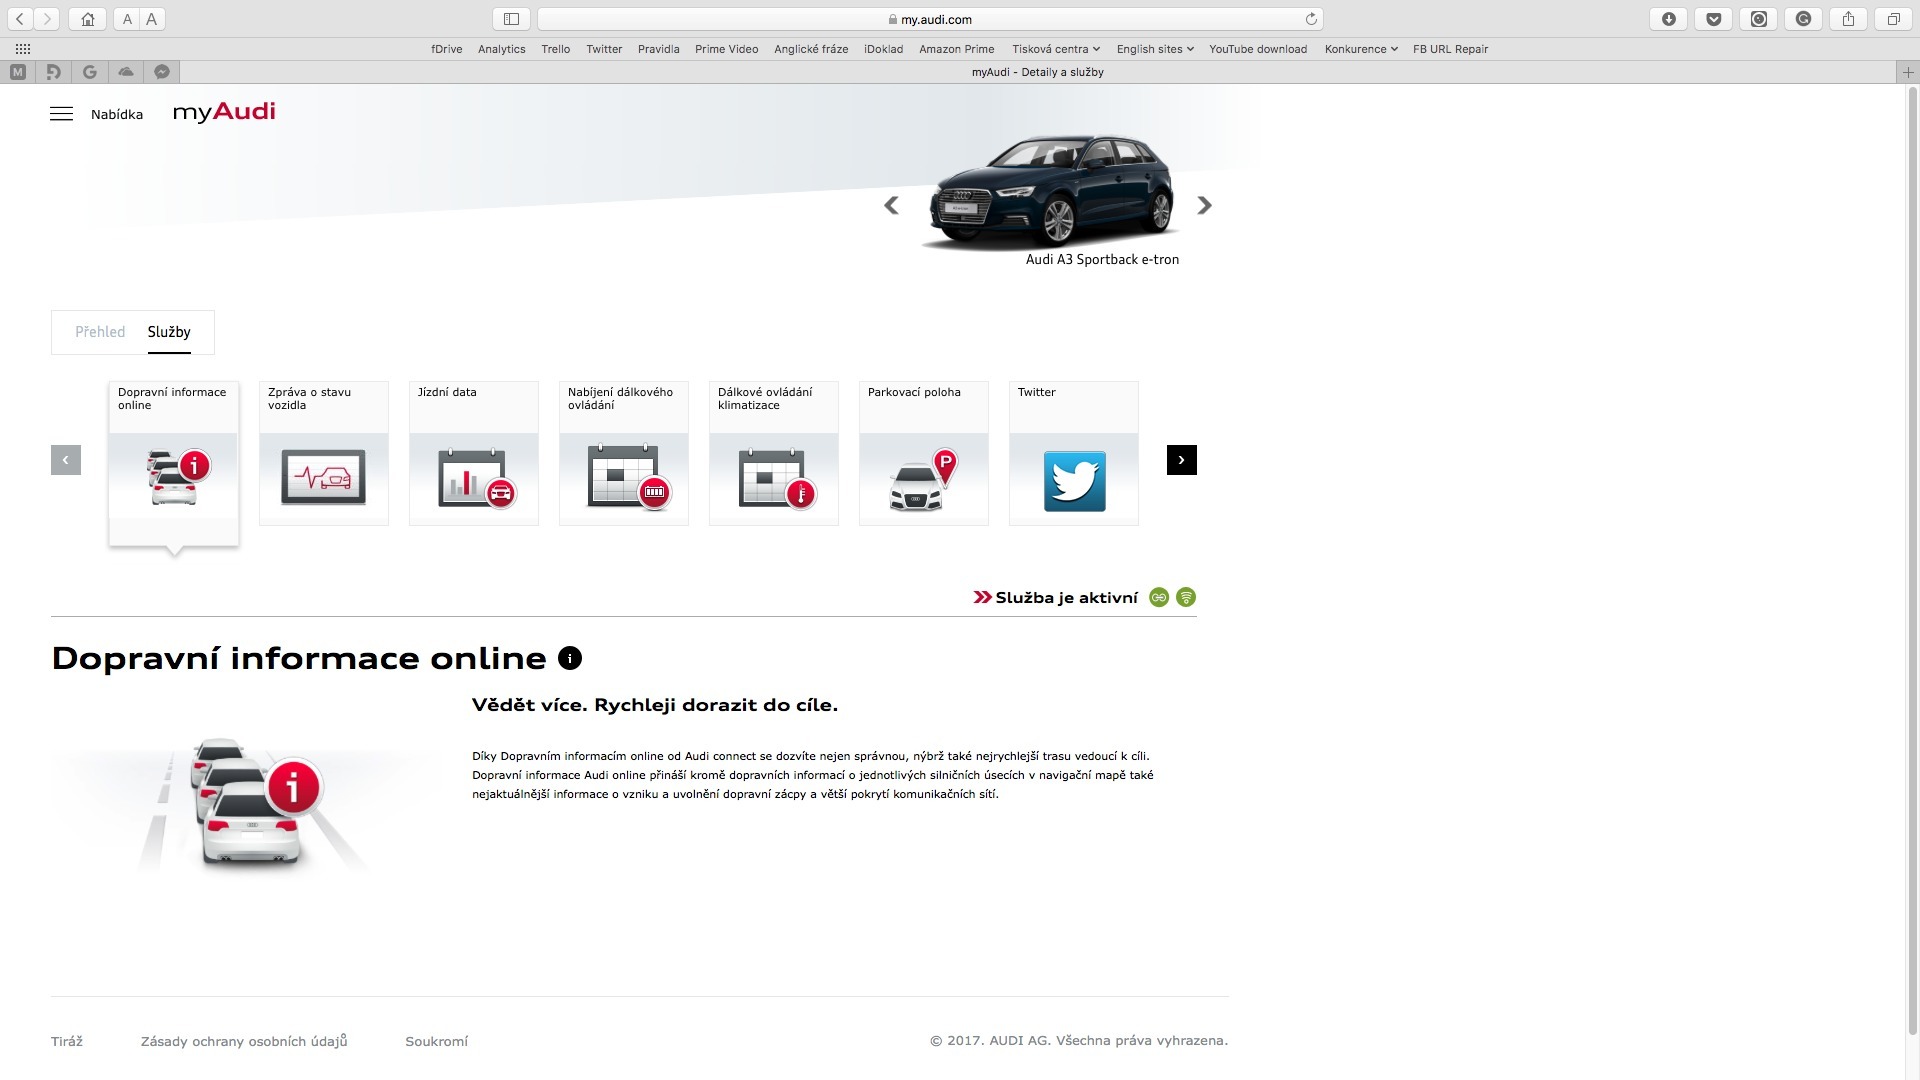Image resolution: width=1920 pixels, height=1080 pixels.
Task: Click the my.audi.com address bar
Action: click(x=930, y=19)
